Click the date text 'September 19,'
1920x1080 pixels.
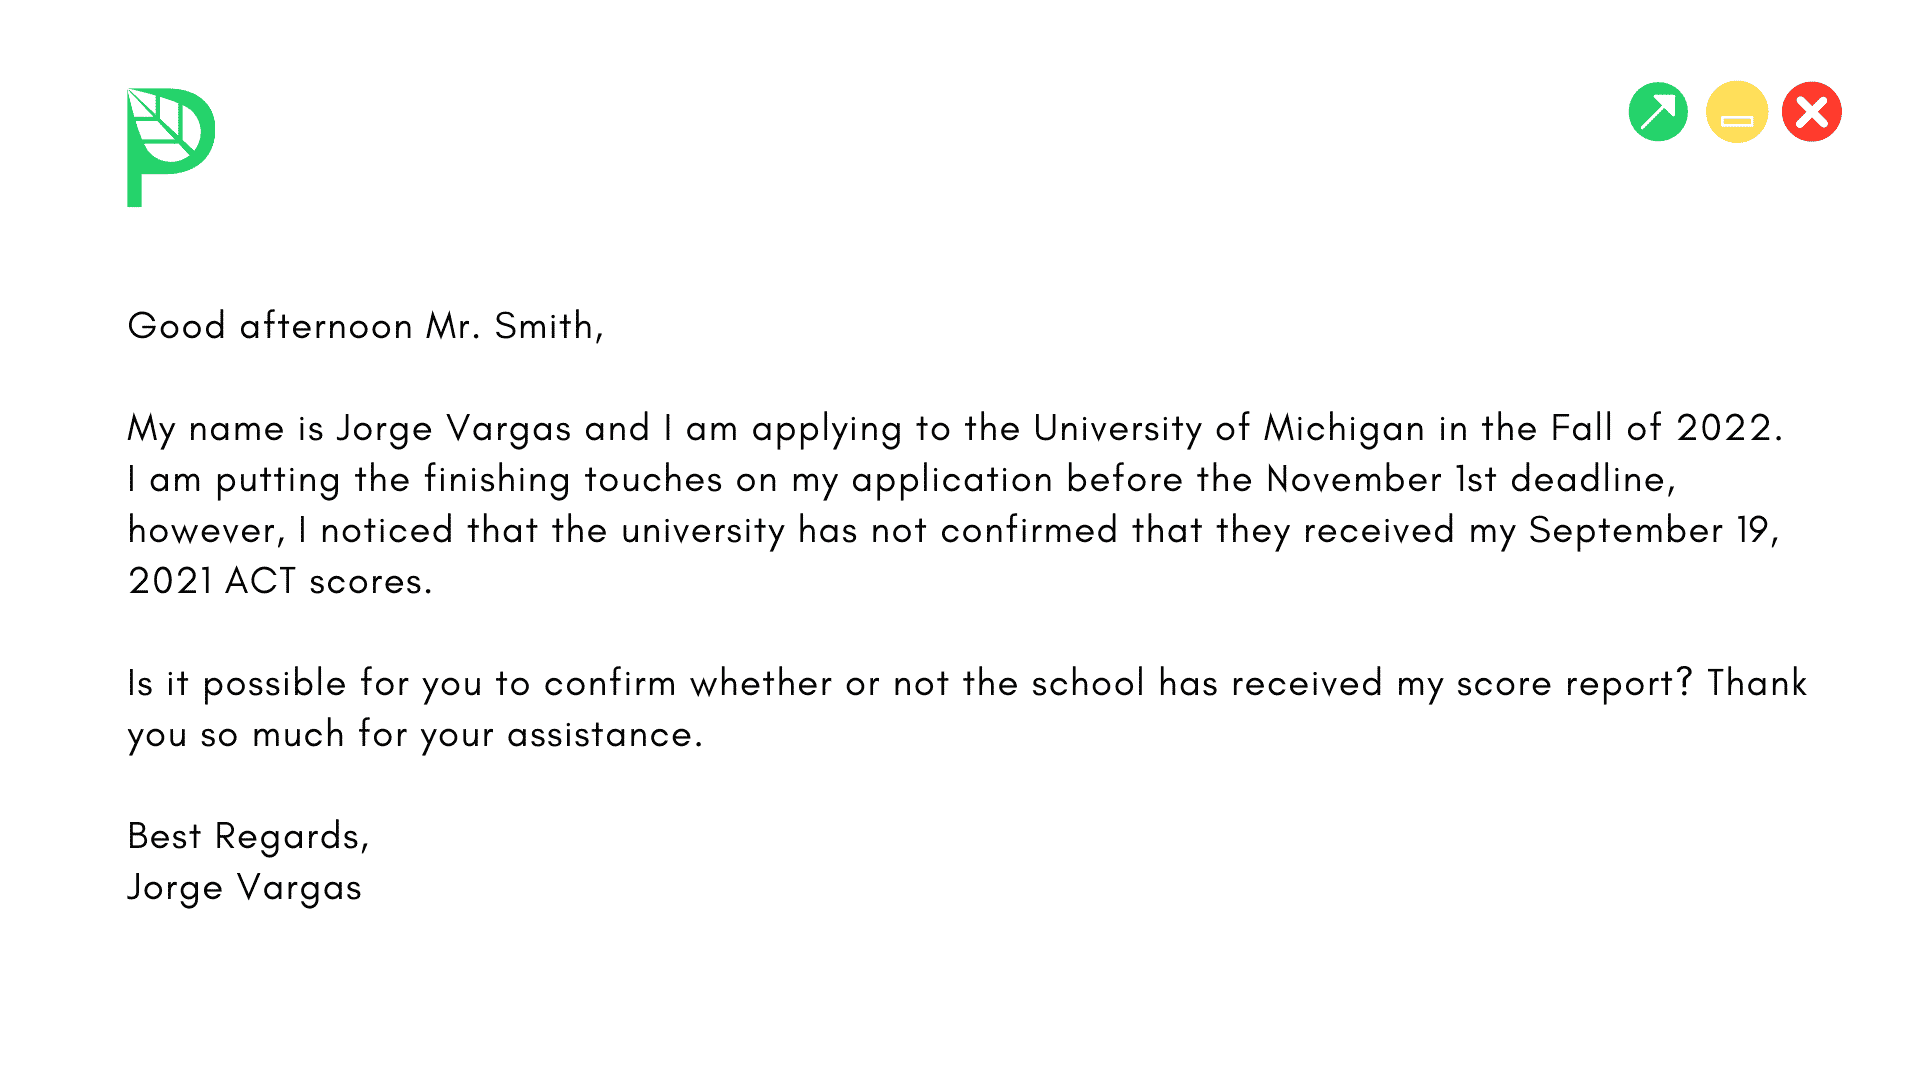1654,530
